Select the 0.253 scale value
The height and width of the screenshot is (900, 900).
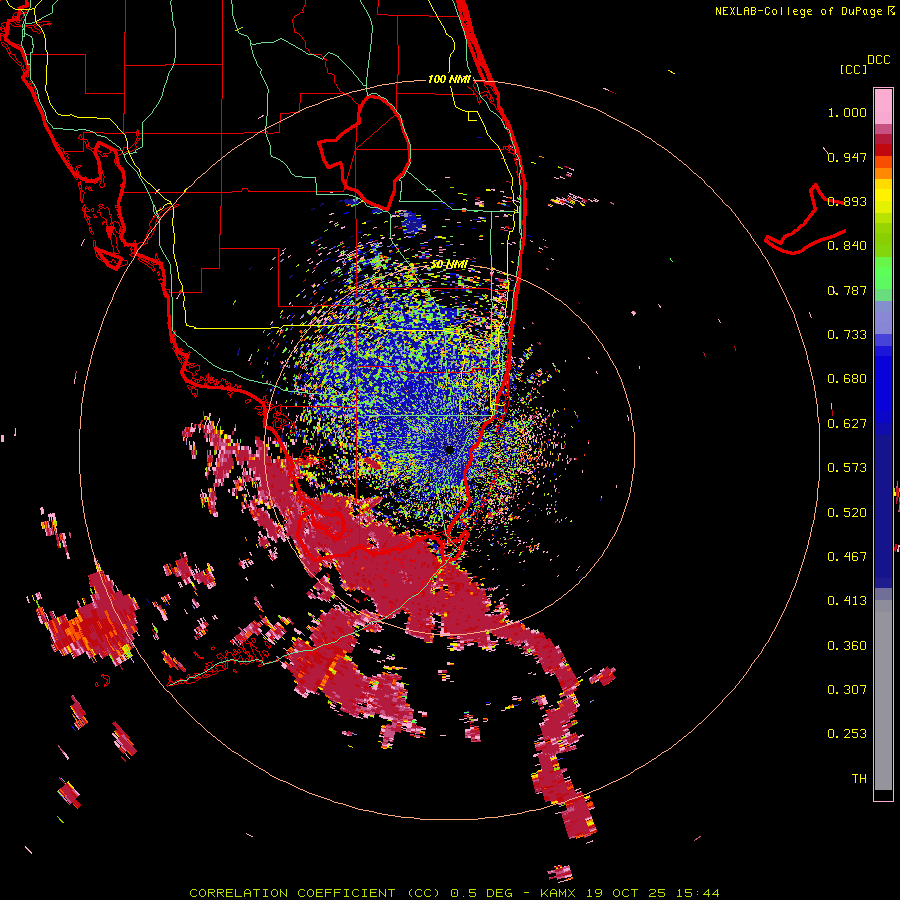tap(847, 734)
